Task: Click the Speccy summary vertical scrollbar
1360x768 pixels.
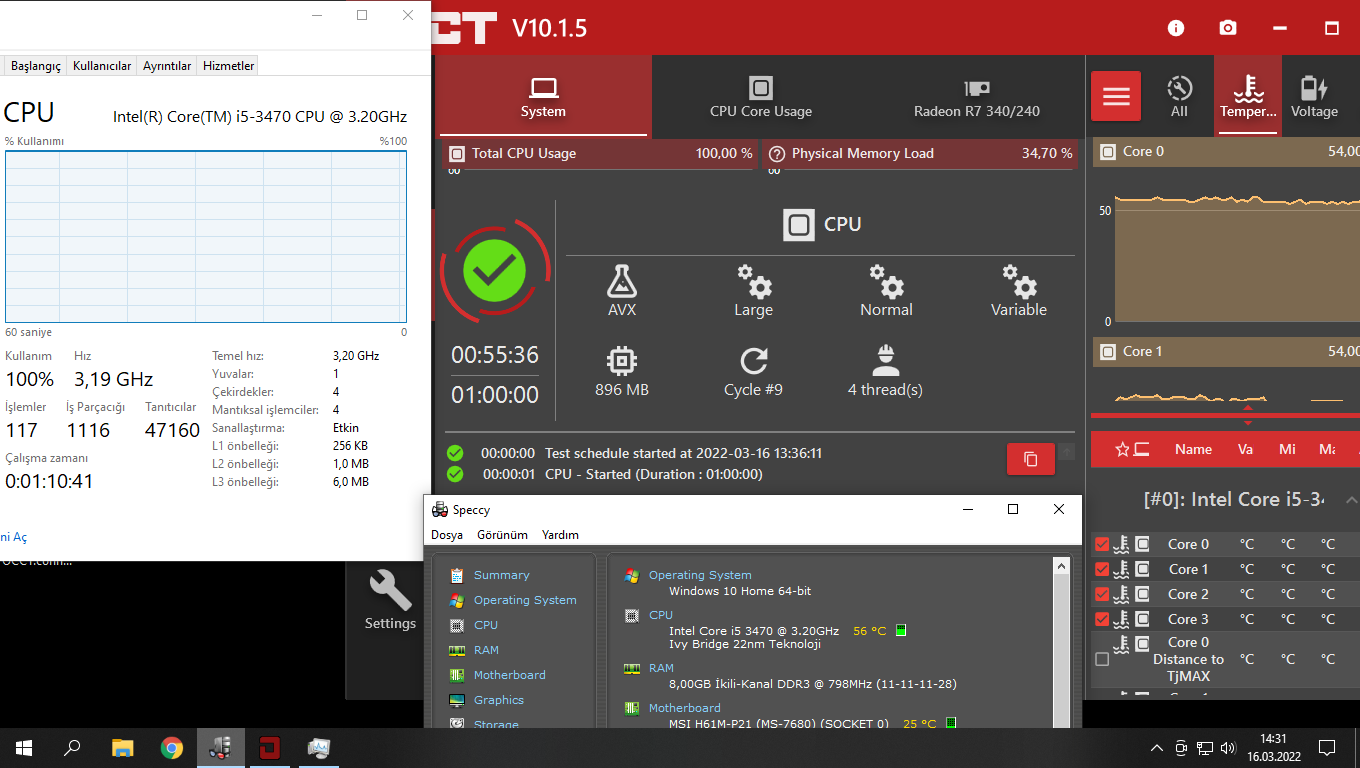Action: click(x=1062, y=642)
